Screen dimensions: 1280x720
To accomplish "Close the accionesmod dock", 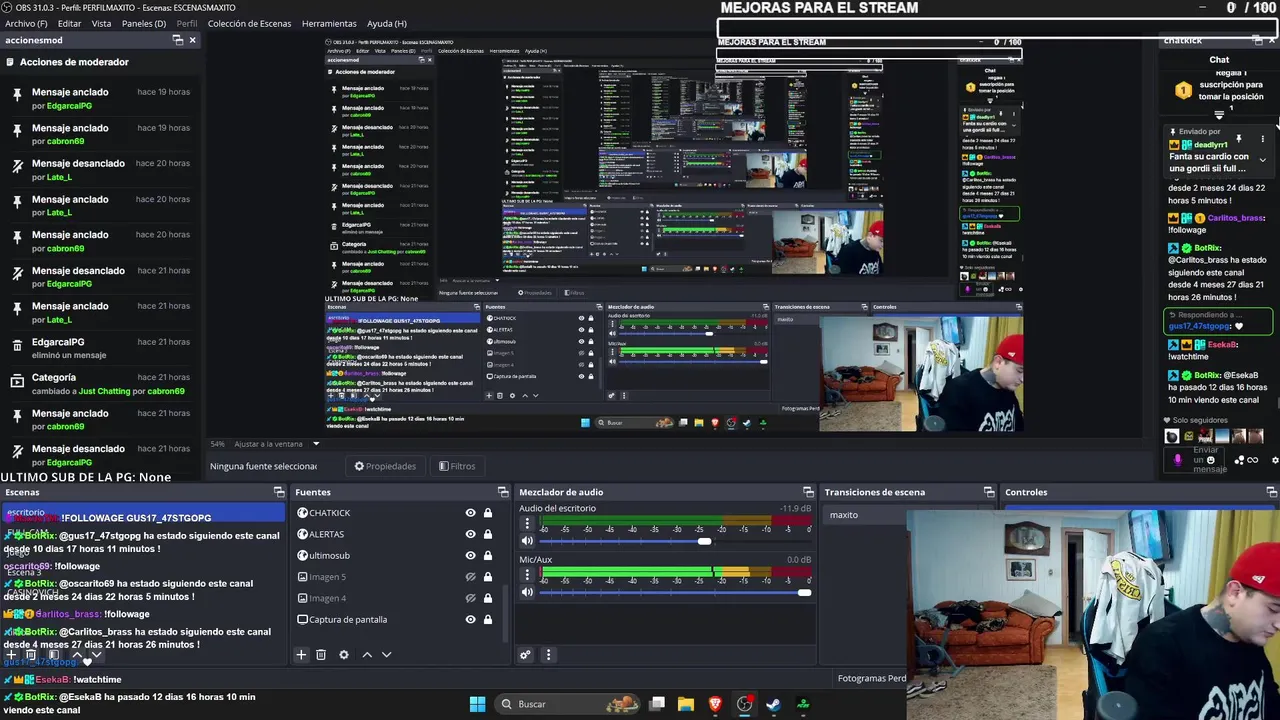I will 193,40.
